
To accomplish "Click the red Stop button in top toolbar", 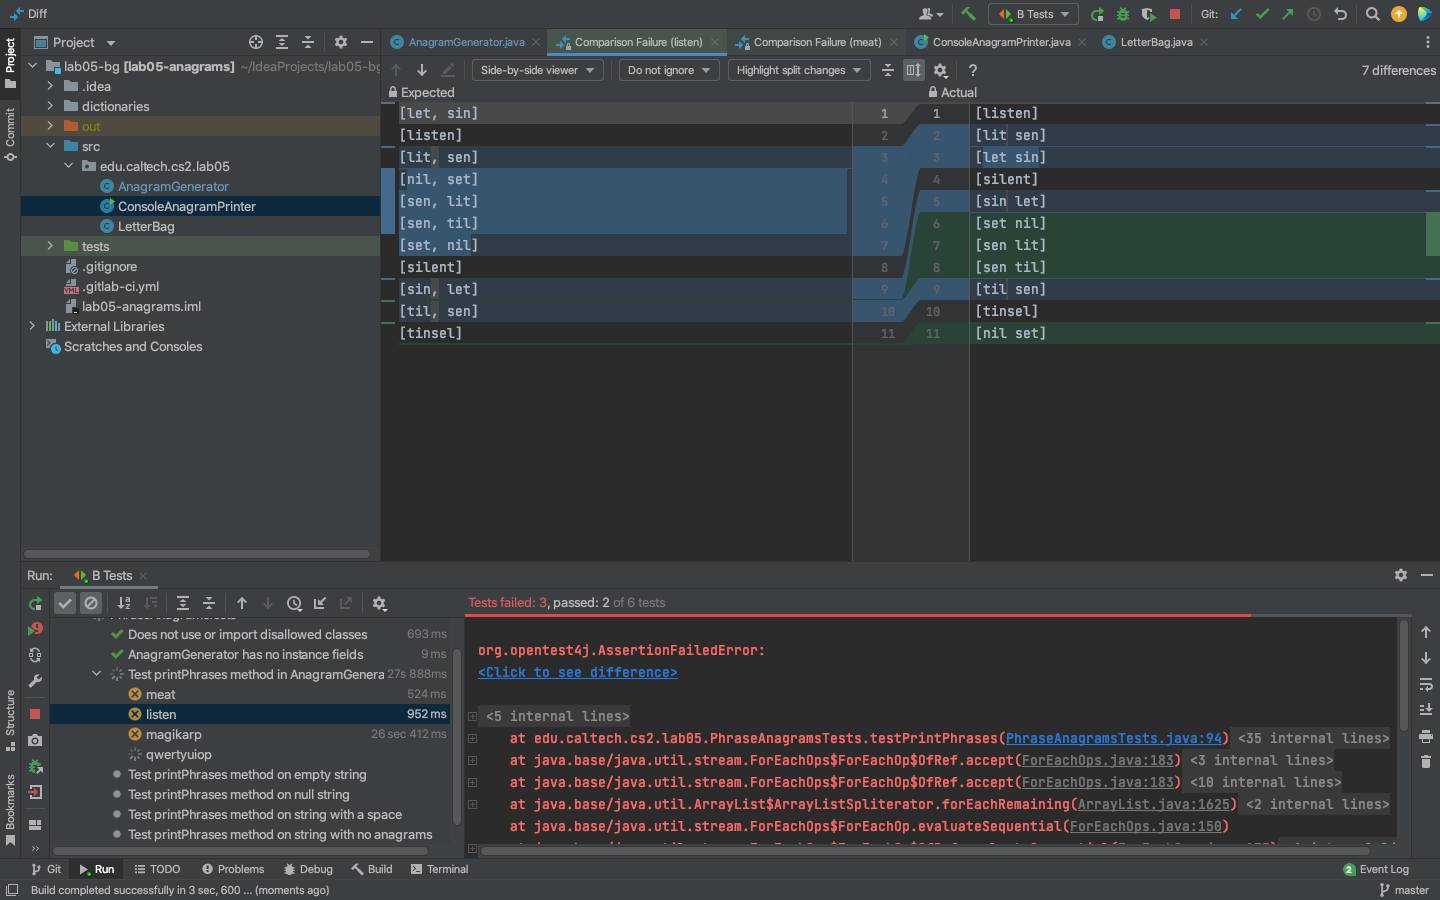I will pos(1175,14).
